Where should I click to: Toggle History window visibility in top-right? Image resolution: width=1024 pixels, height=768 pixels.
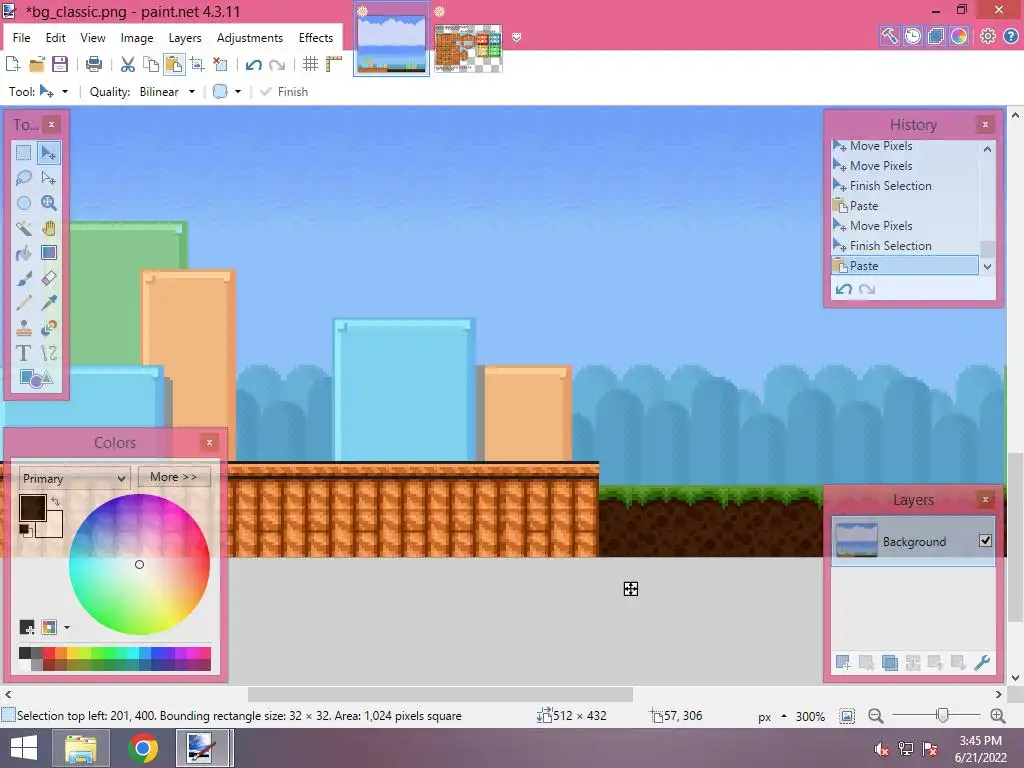pyautogui.click(x=912, y=36)
